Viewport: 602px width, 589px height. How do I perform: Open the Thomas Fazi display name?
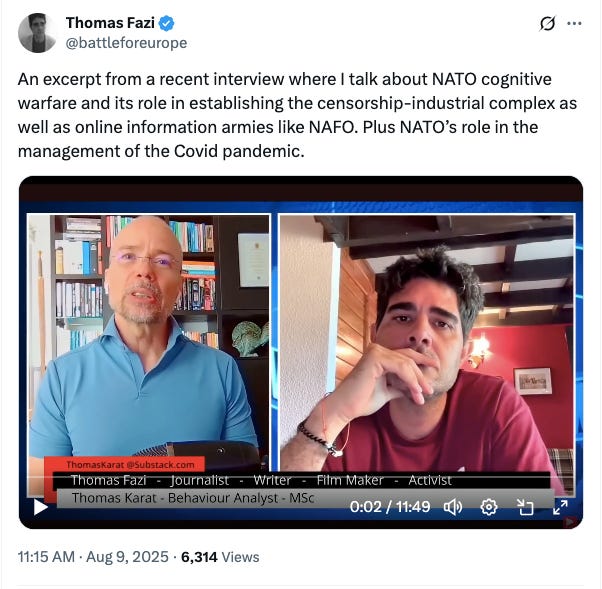110,23
